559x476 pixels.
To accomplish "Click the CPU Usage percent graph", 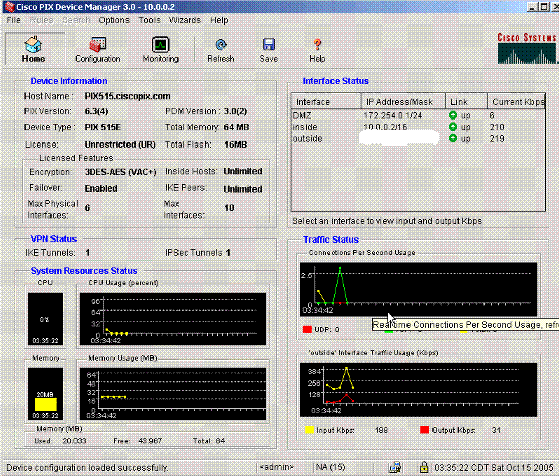I will (173, 319).
